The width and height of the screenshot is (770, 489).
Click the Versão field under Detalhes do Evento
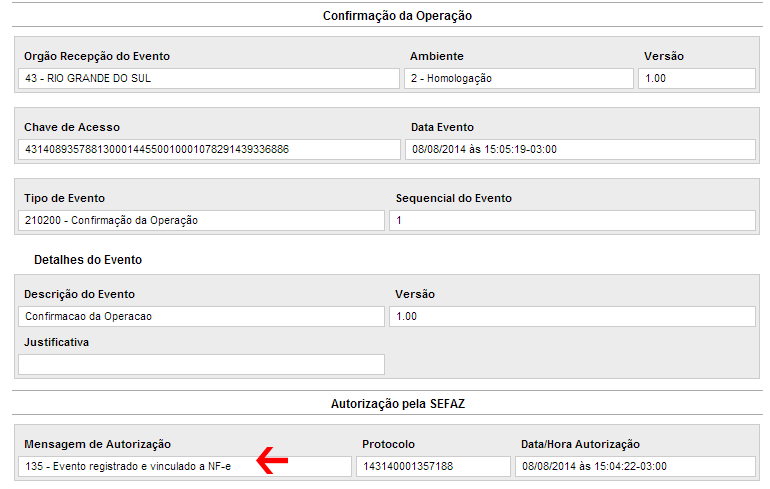click(x=572, y=316)
